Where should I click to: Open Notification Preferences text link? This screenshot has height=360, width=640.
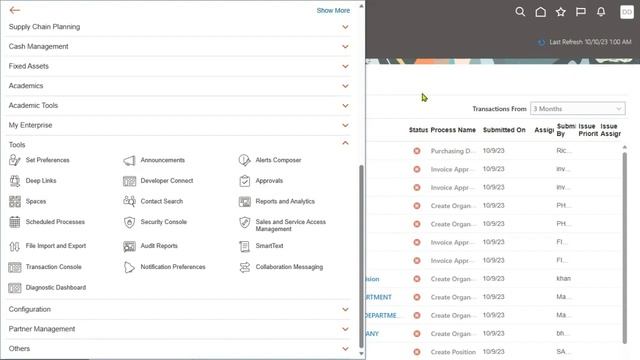pyautogui.click(x=173, y=267)
